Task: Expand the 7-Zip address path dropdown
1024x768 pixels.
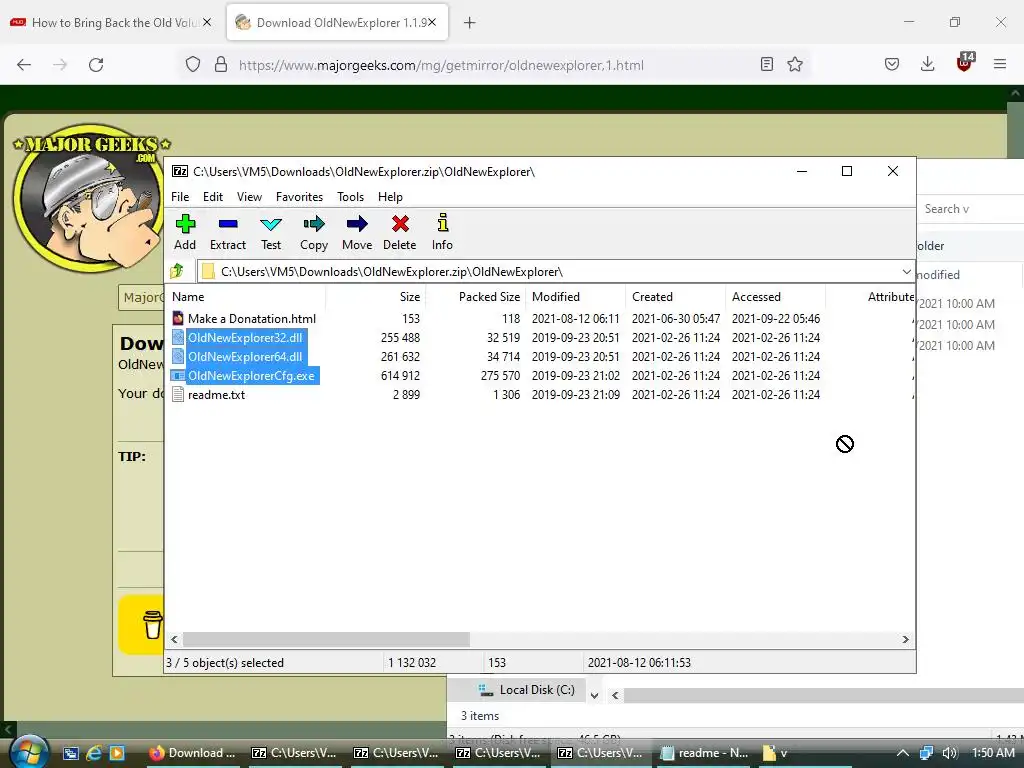Action: click(906, 271)
